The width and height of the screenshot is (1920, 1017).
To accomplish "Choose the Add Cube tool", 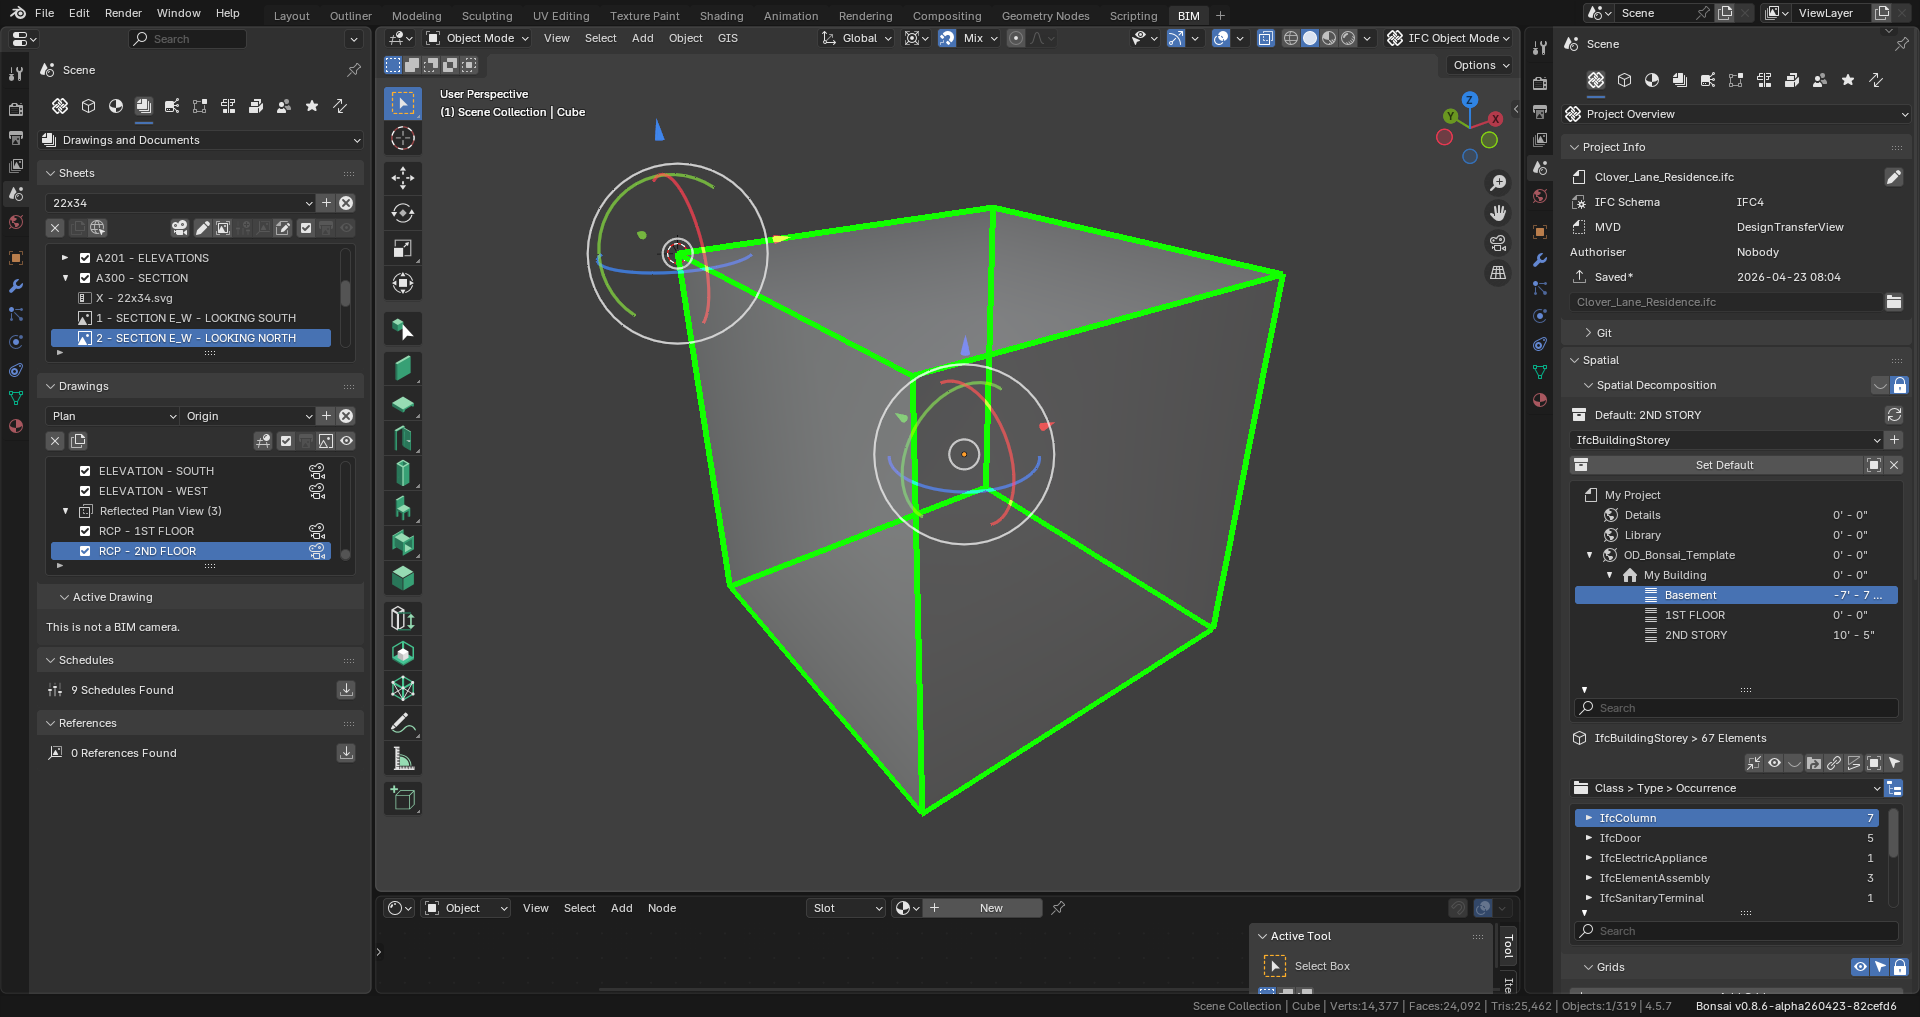I will pos(403,798).
